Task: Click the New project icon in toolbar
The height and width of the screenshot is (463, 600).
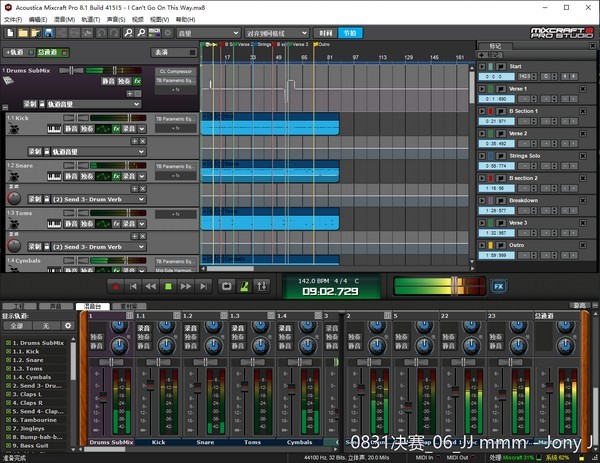Action: 10,33
